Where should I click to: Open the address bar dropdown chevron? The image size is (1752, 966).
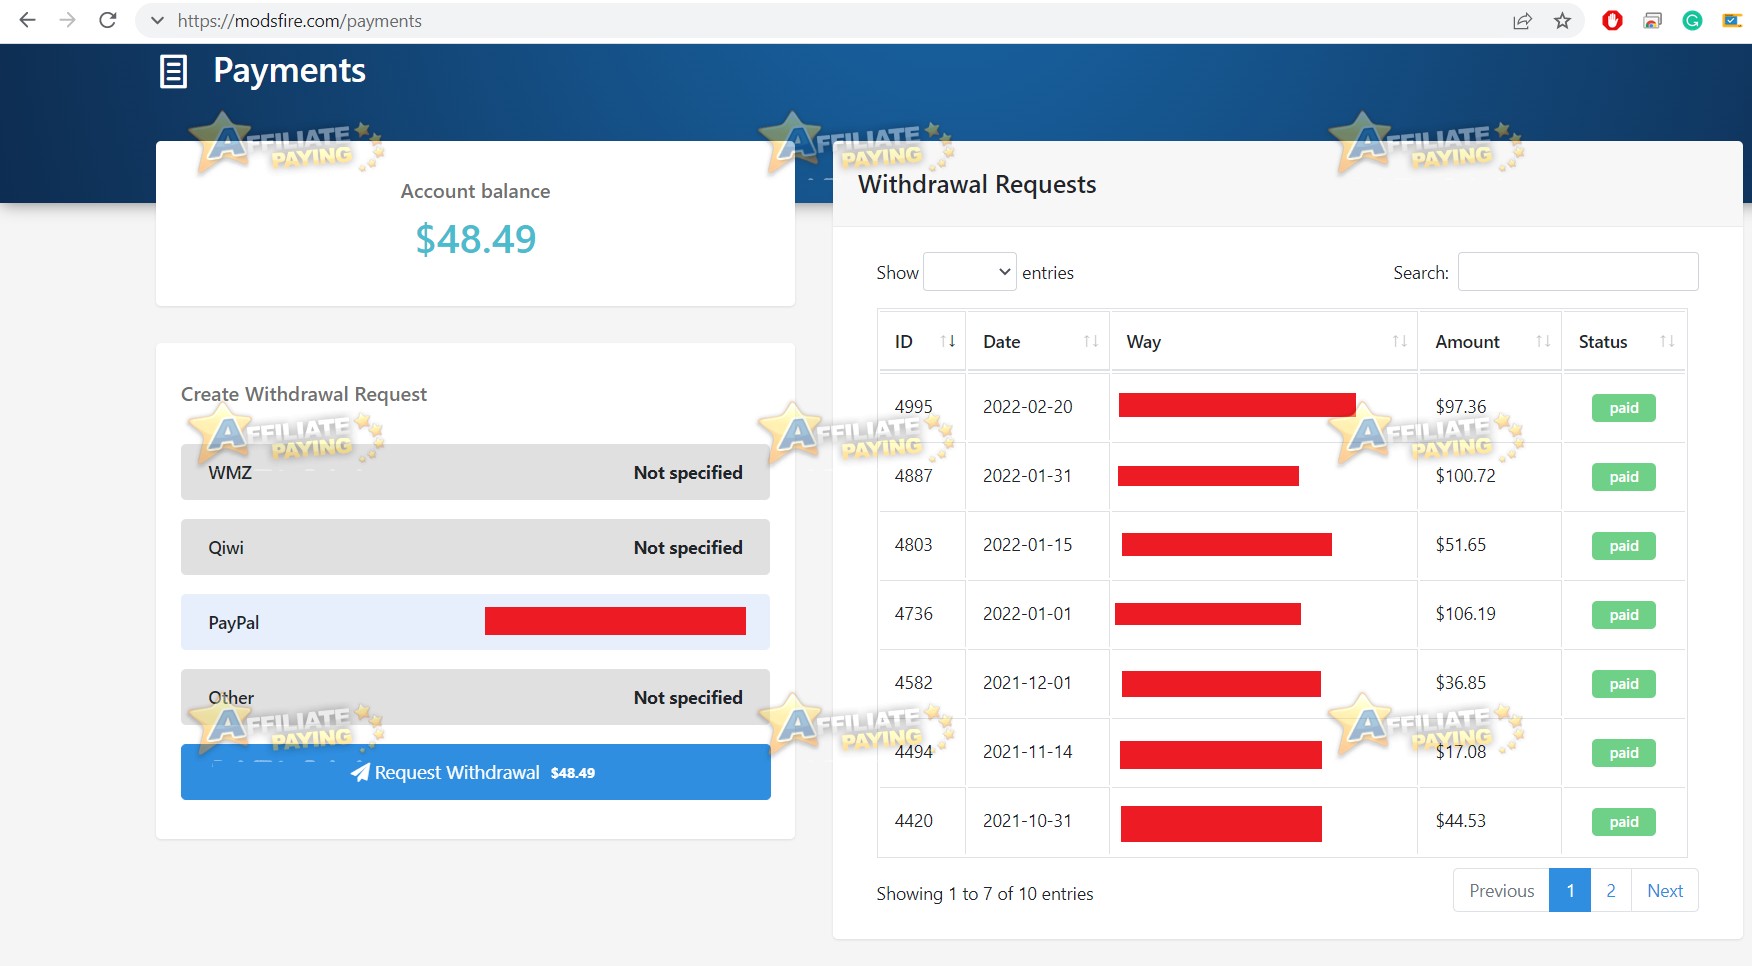(157, 20)
